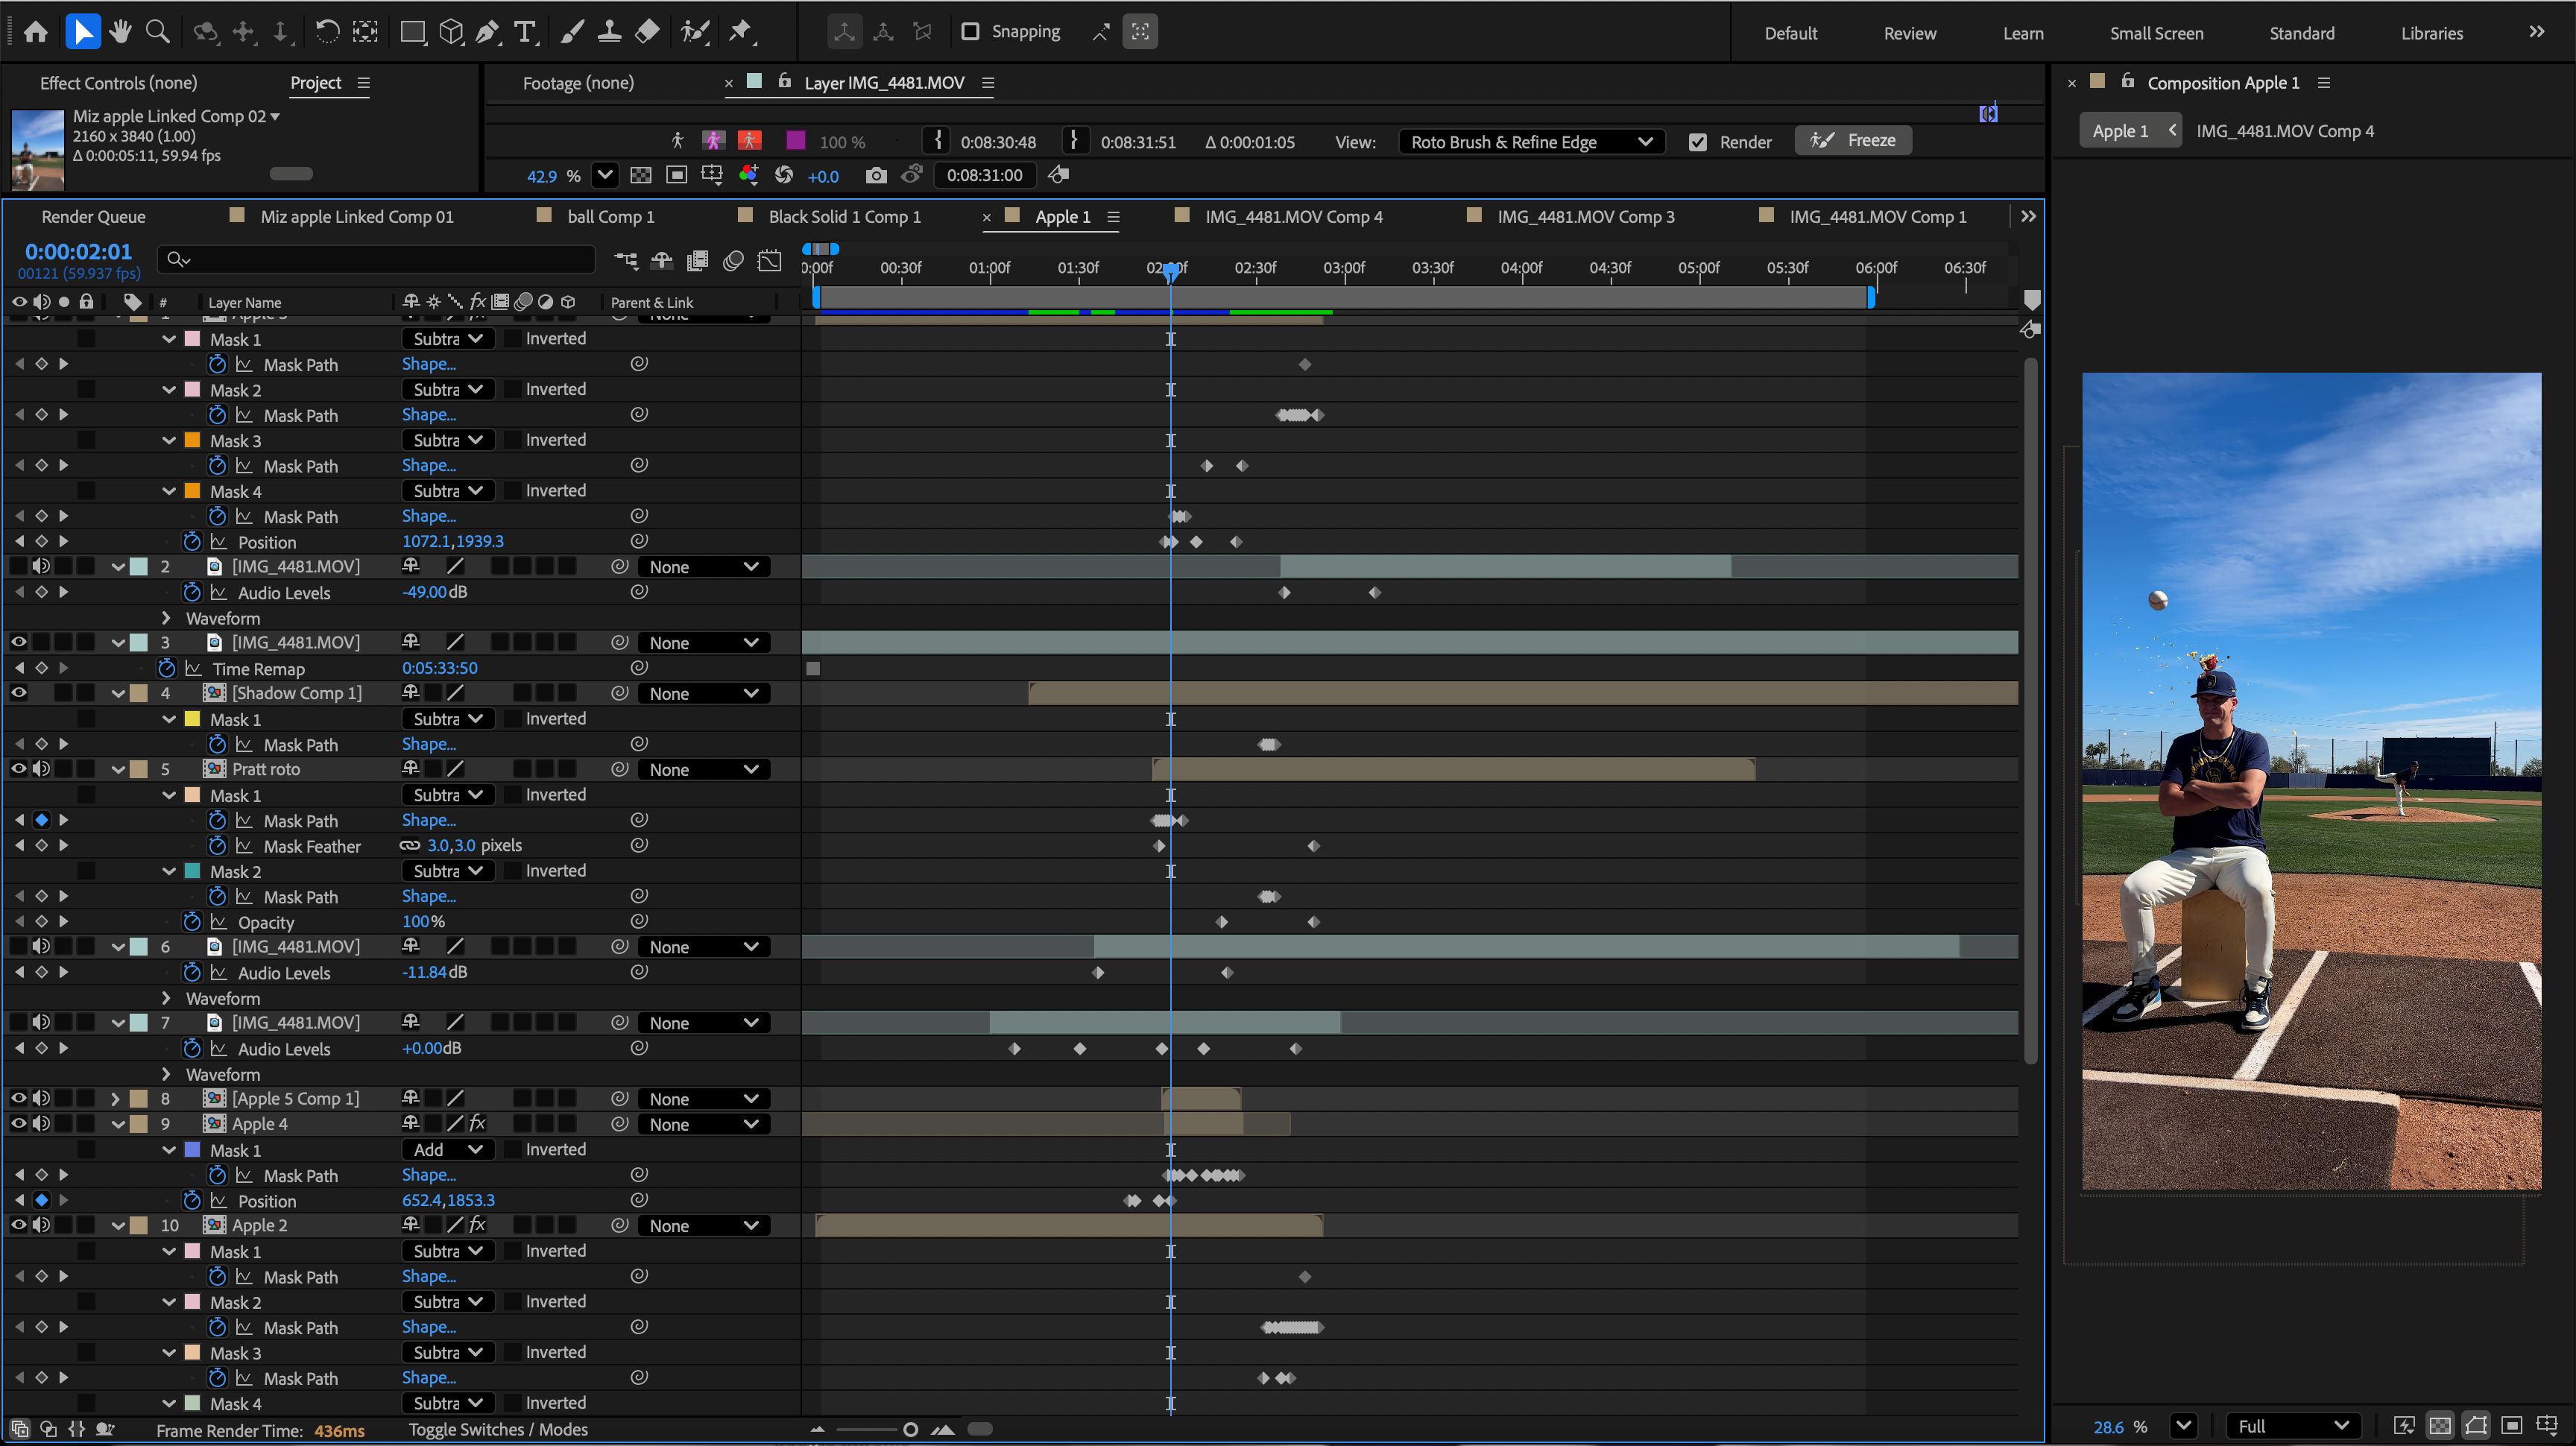Open Pratt roto parent None dropdown
Image resolution: width=2576 pixels, height=1446 pixels.
(703, 770)
